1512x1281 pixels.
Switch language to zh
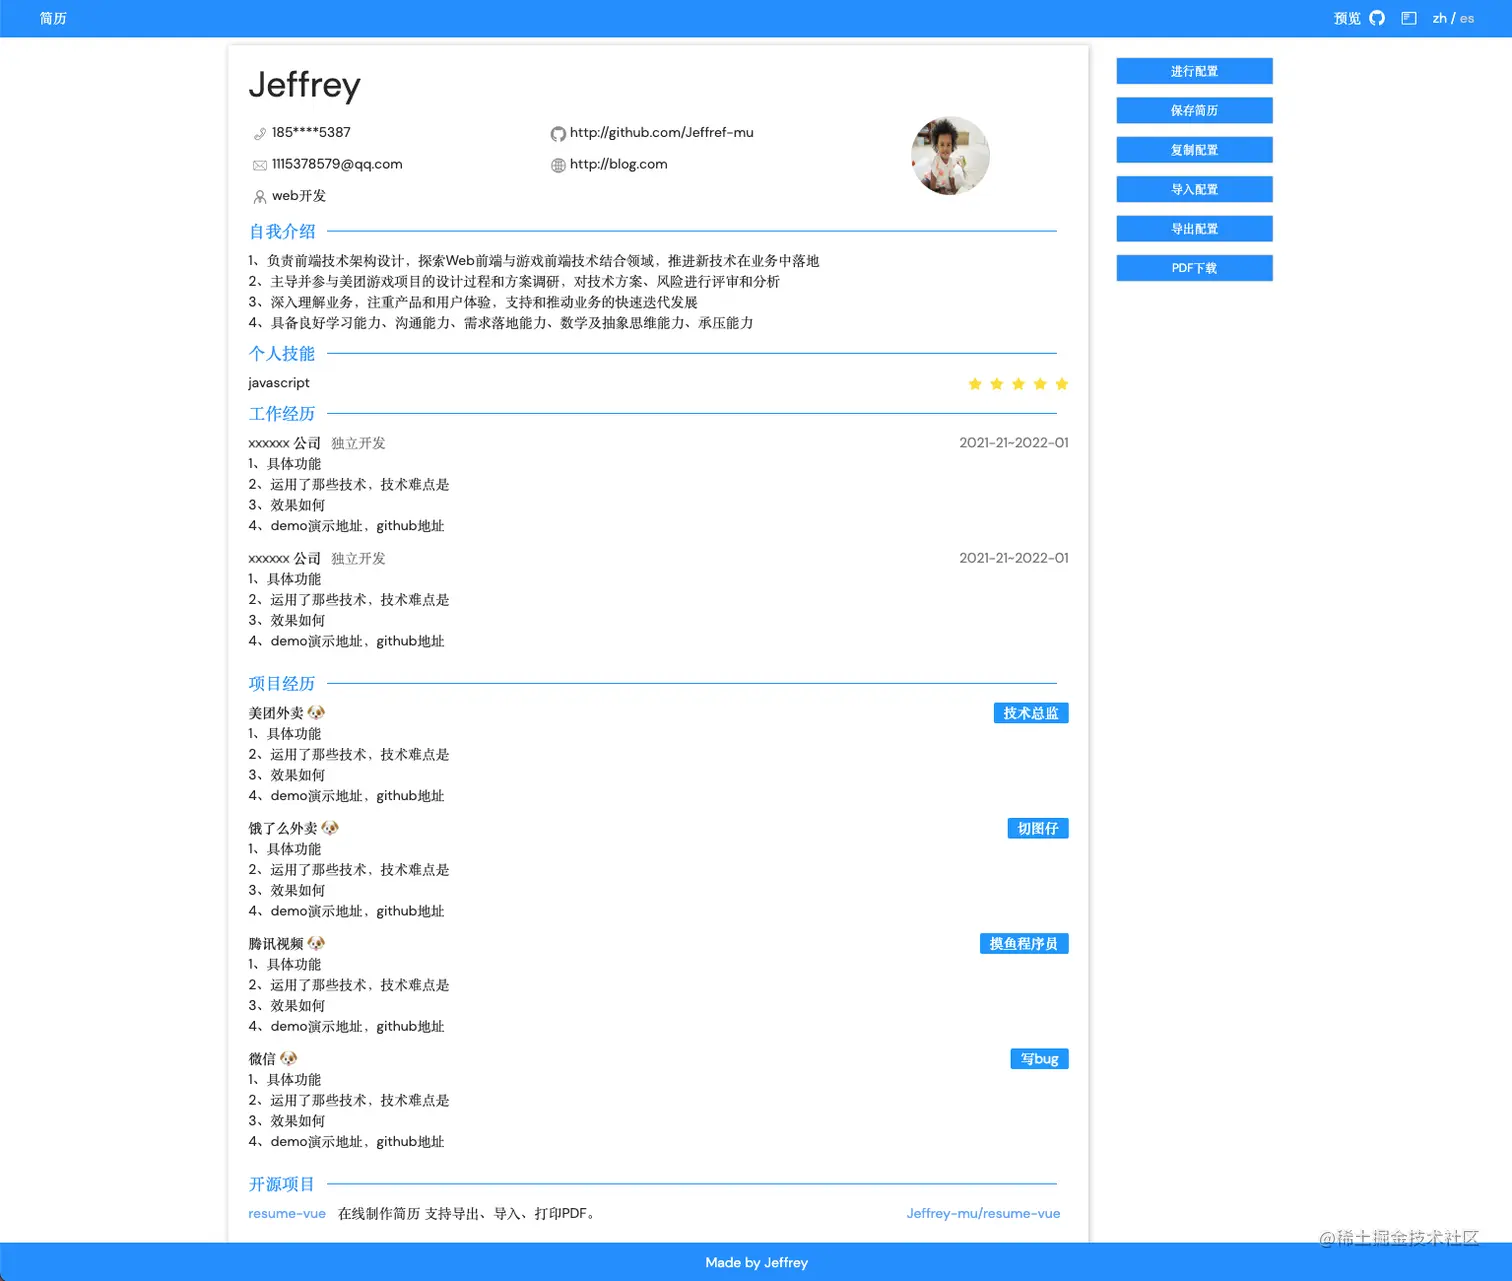(1440, 18)
